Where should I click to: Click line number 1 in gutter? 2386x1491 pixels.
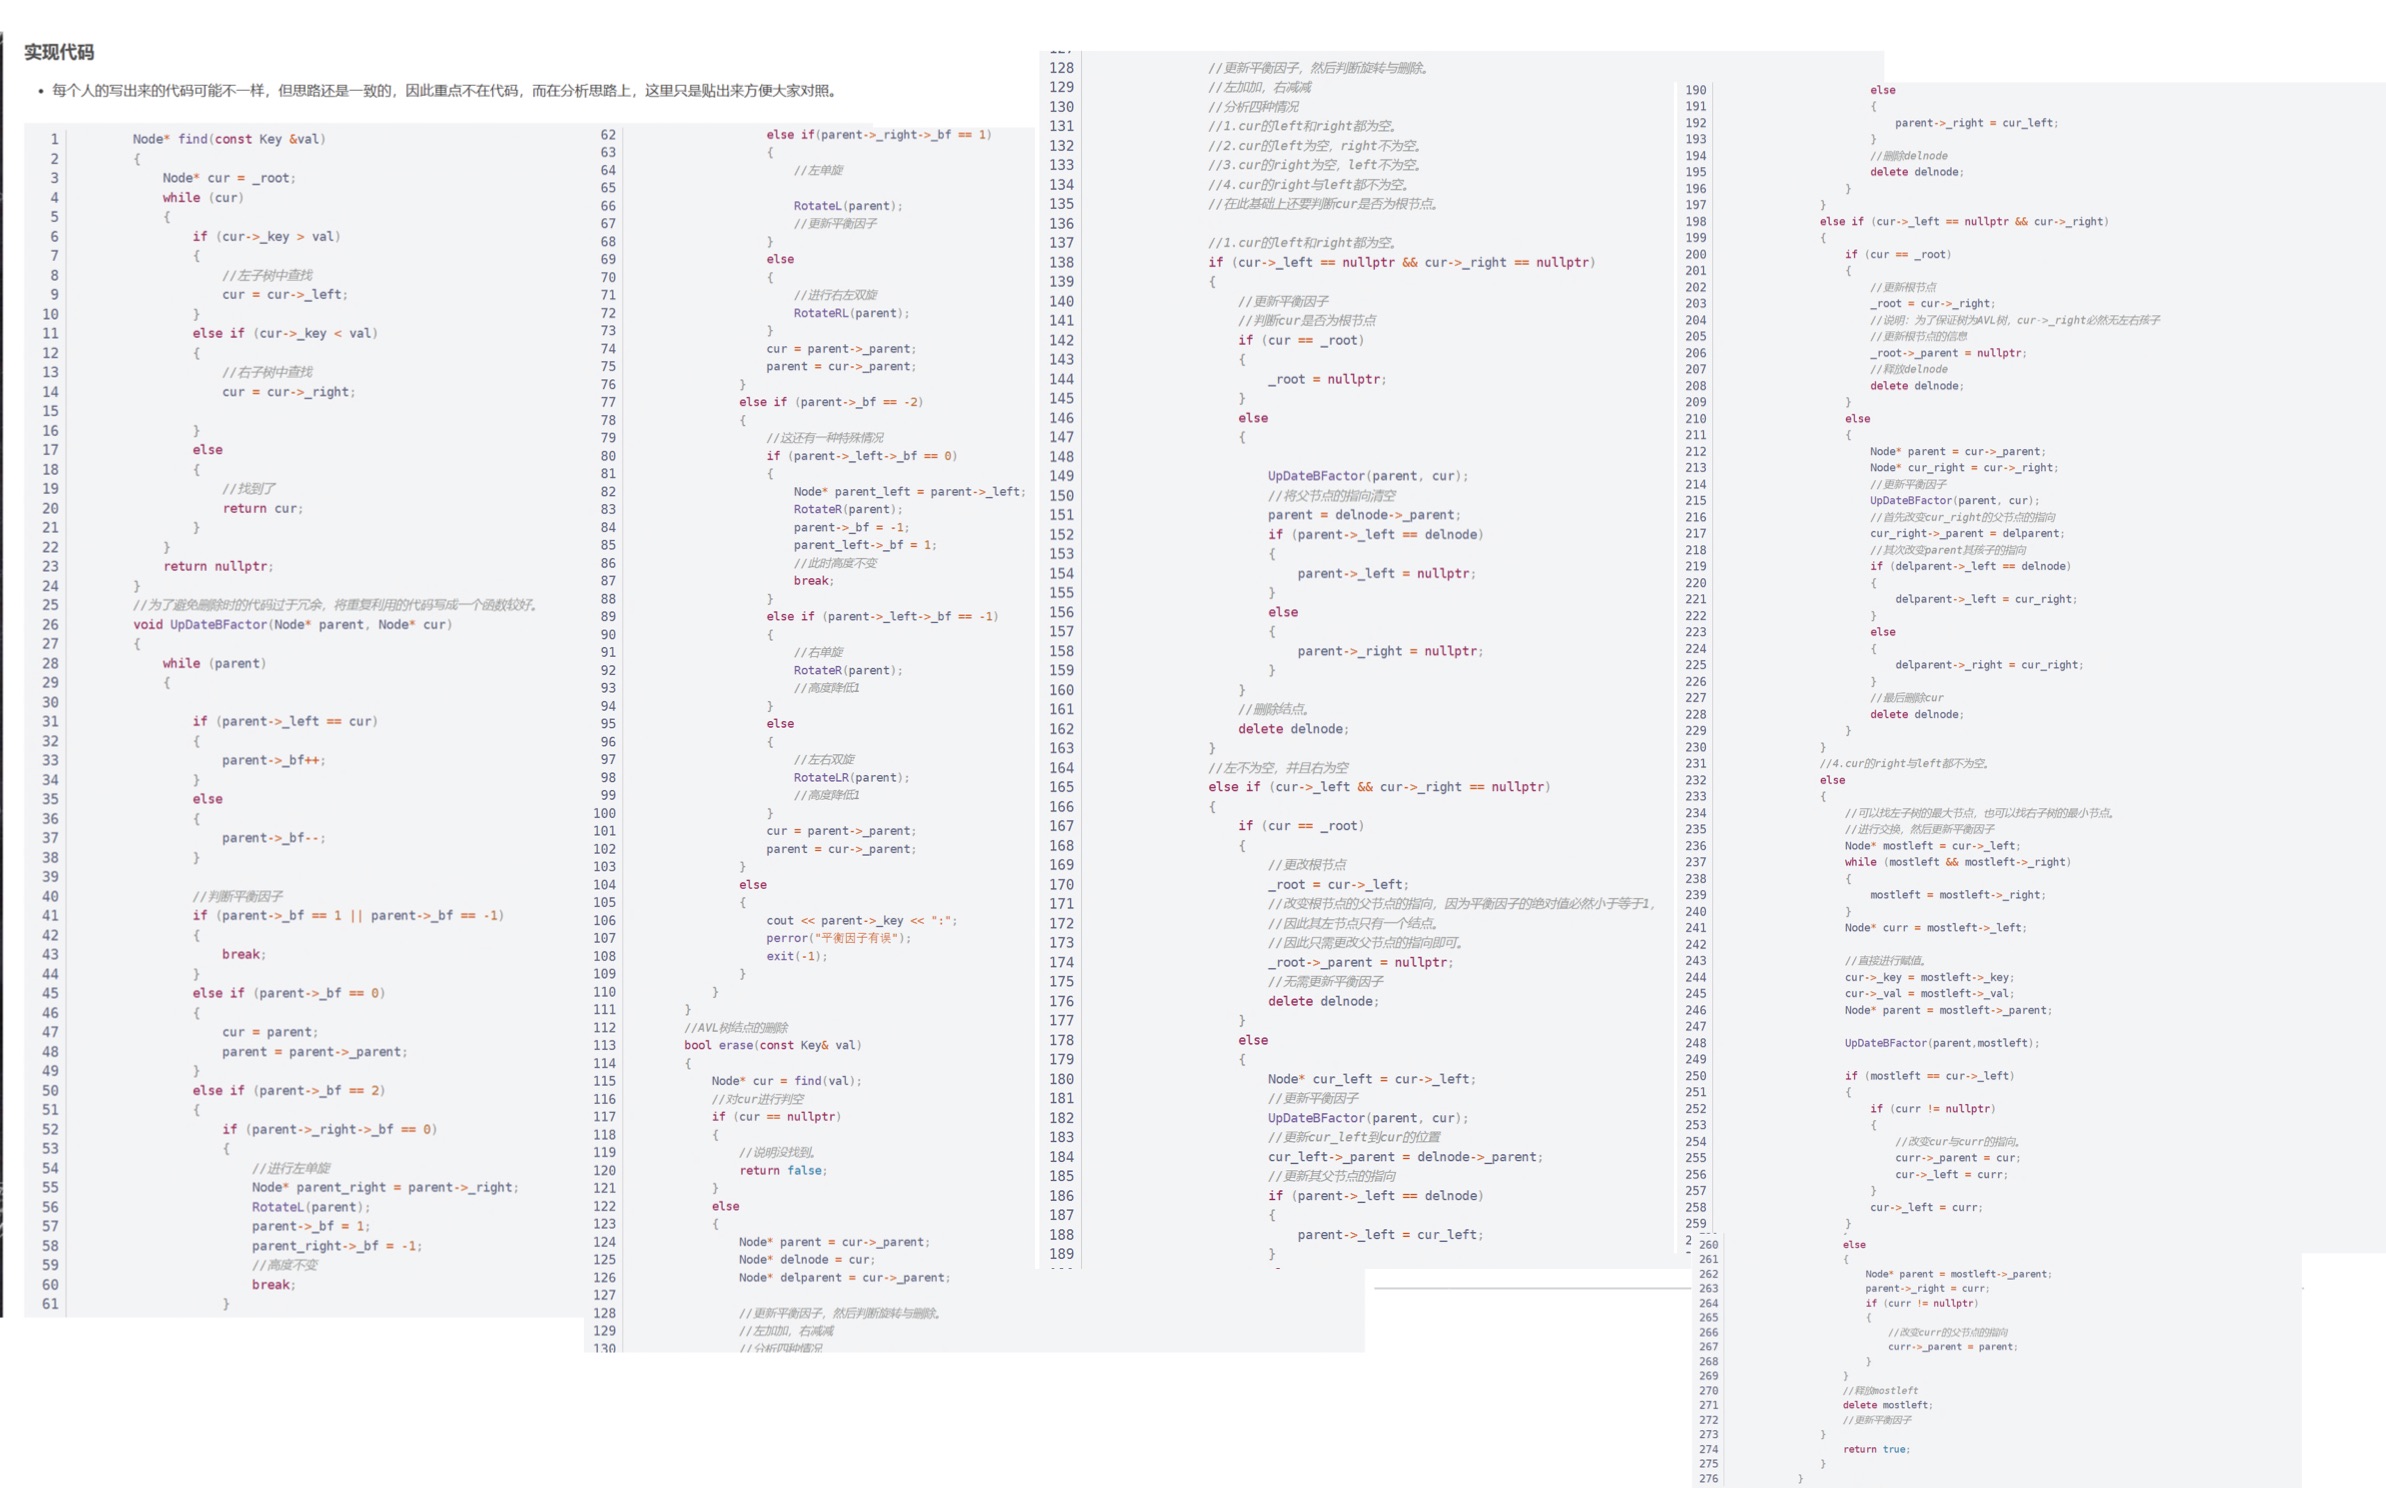(54, 139)
